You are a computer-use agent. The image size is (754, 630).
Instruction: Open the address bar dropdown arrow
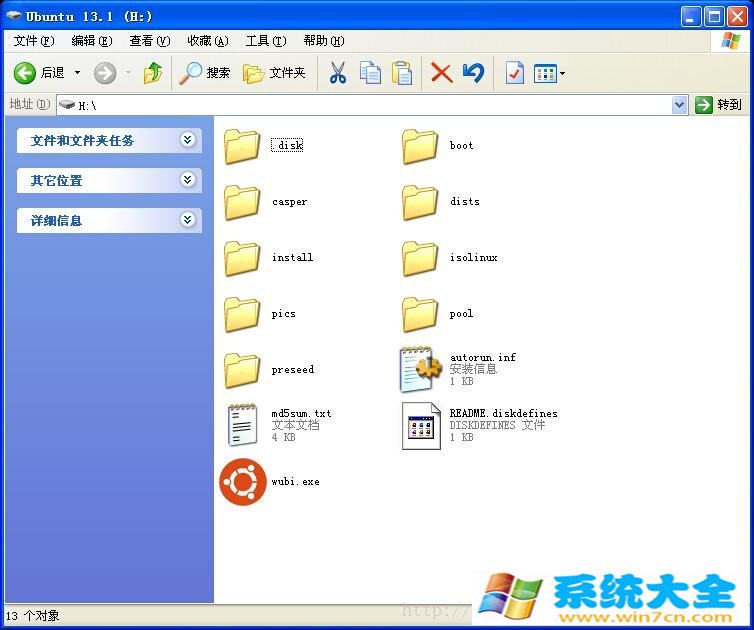pos(680,105)
